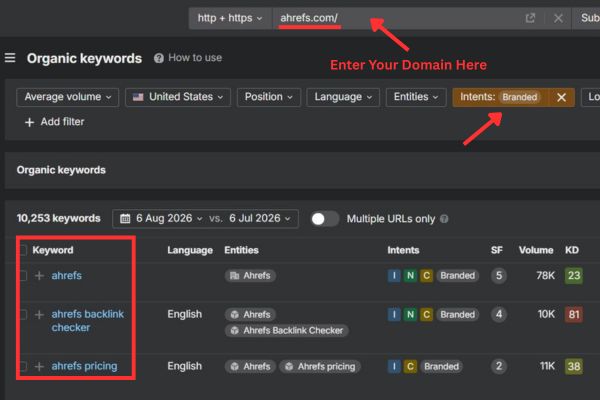
Task: Click the C intent badge in ahrefs pricing row
Action: pyautogui.click(x=410, y=366)
